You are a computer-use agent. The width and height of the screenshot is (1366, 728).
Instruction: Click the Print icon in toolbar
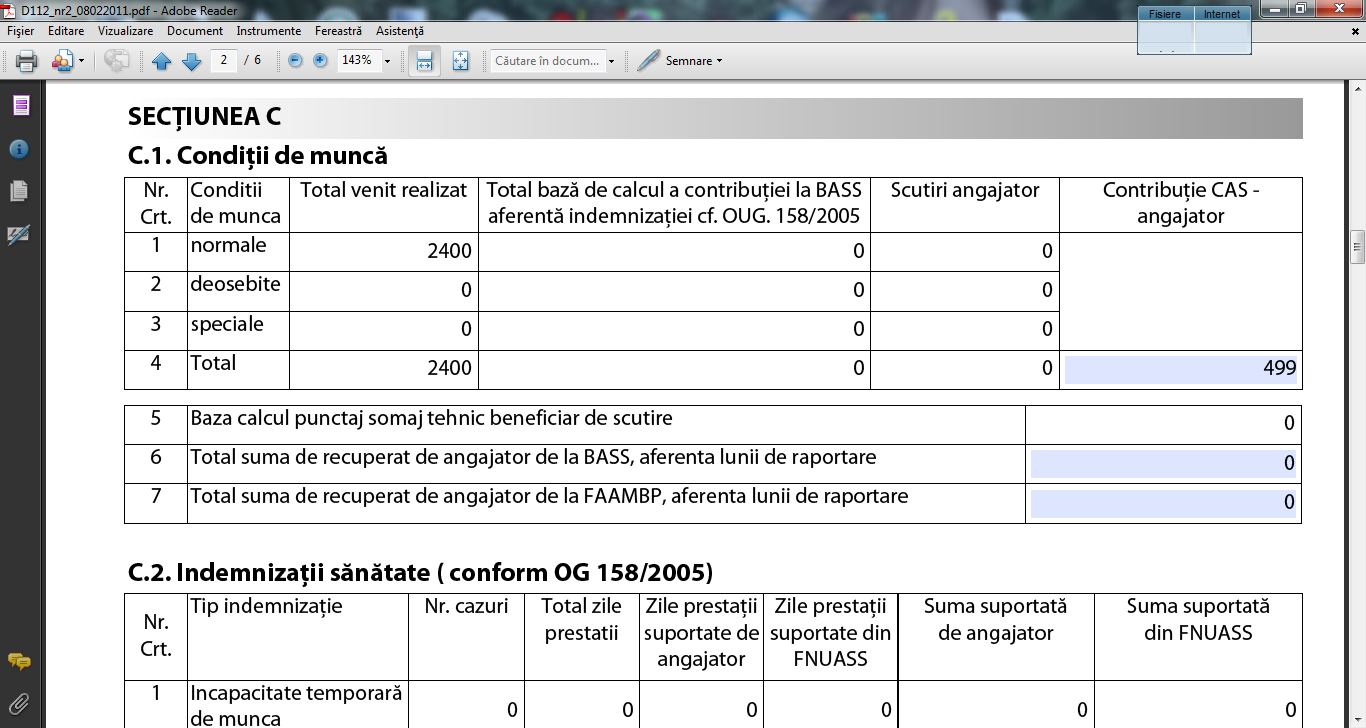point(27,61)
